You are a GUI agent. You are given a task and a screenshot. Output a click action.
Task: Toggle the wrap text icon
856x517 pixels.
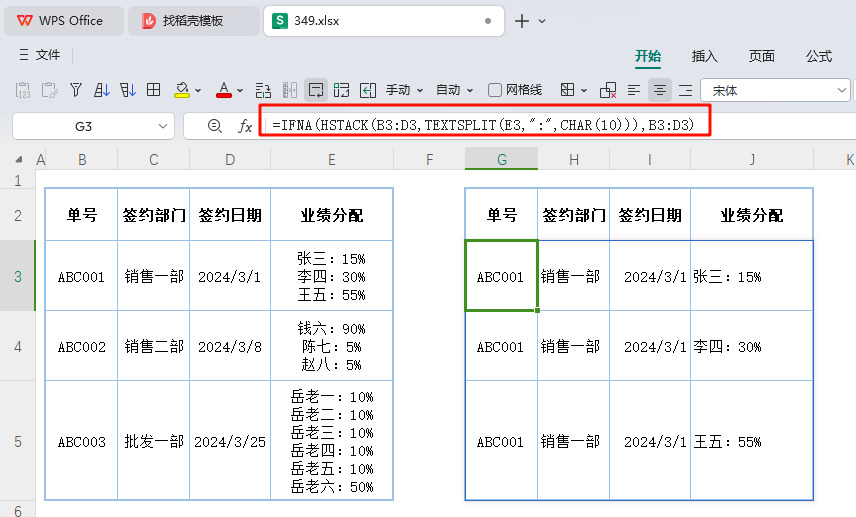click(316, 90)
